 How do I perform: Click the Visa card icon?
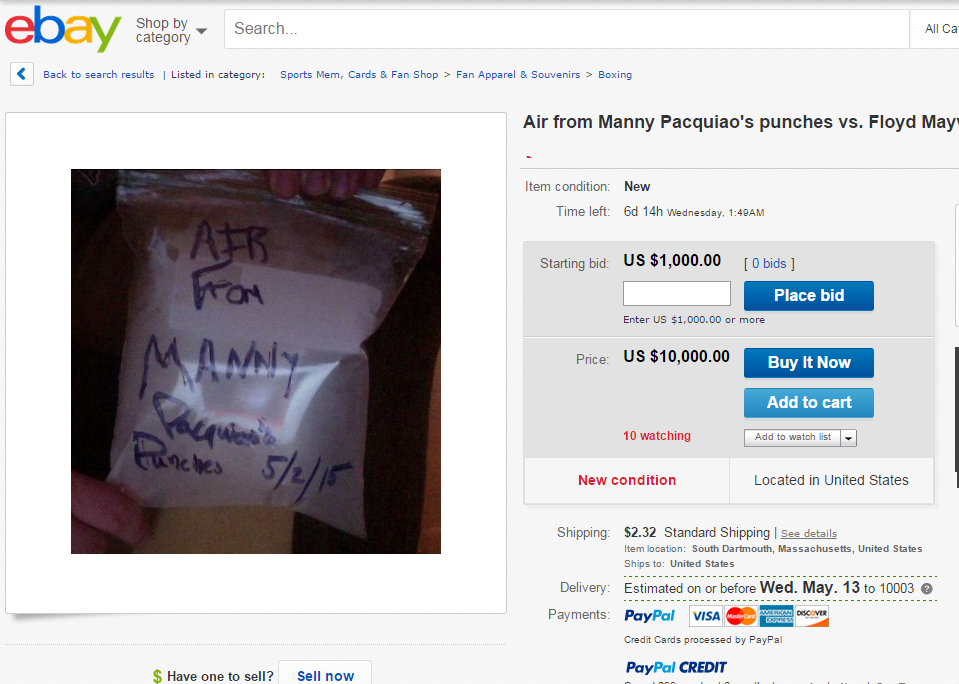(706, 616)
